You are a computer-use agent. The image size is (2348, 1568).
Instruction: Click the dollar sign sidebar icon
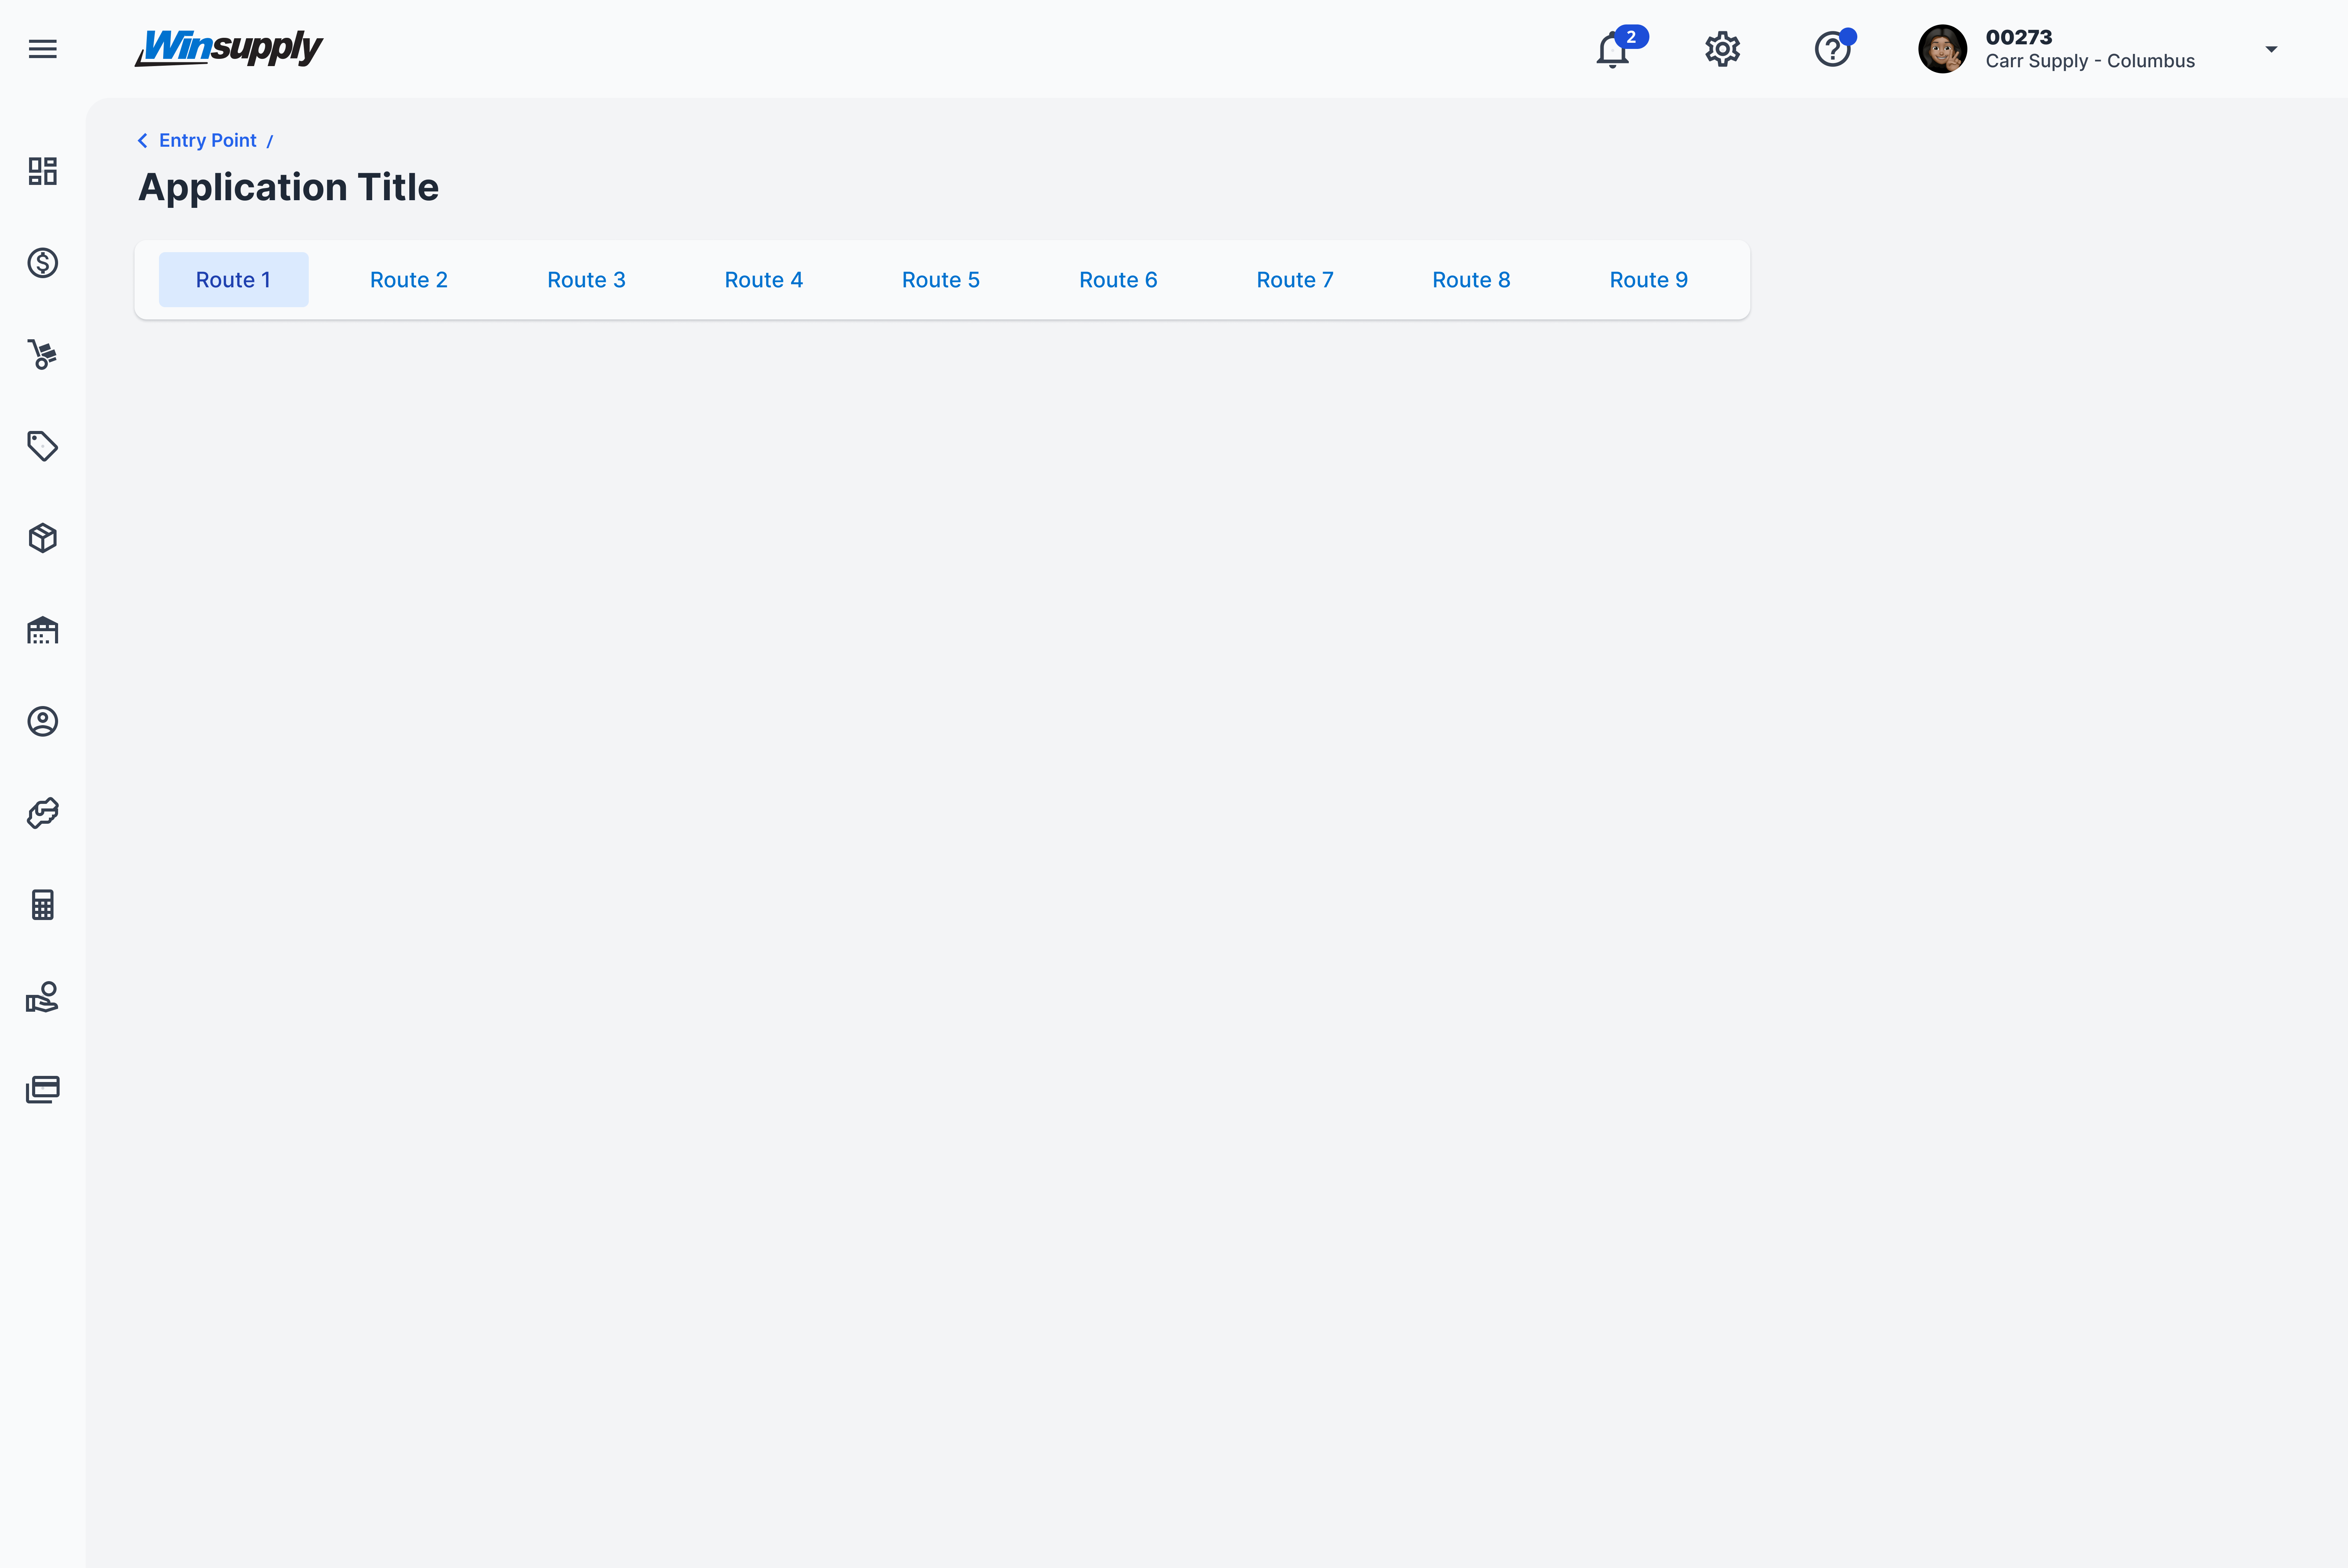tap(42, 263)
